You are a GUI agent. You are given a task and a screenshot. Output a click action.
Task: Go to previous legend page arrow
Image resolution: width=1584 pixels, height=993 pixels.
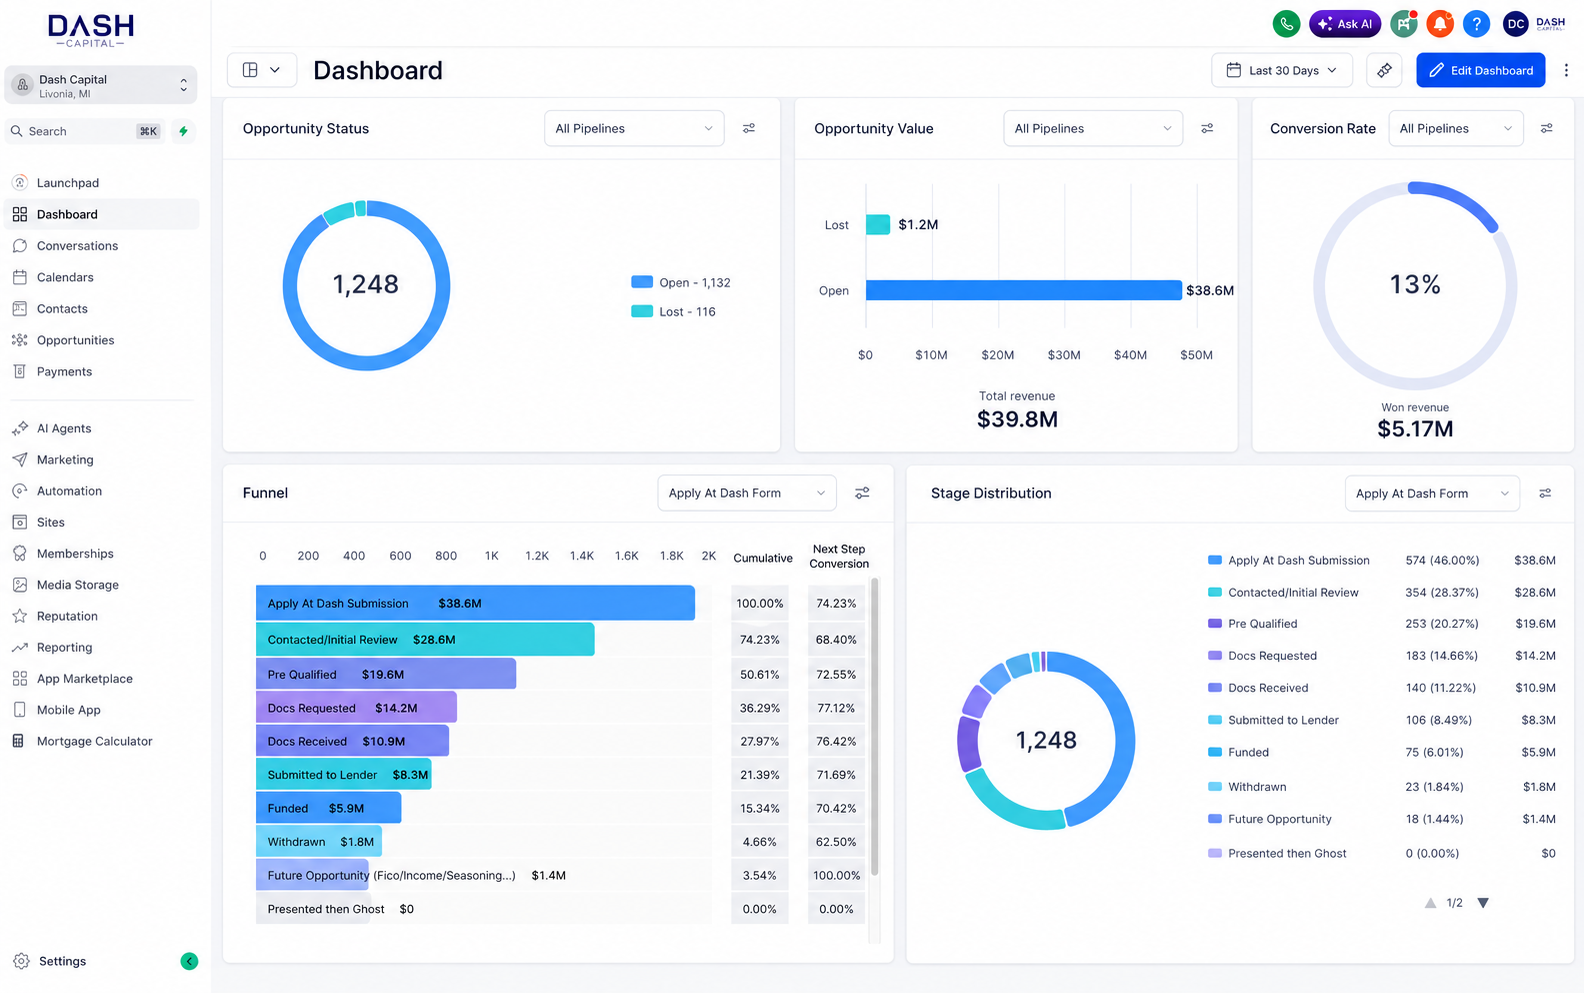(x=1430, y=903)
